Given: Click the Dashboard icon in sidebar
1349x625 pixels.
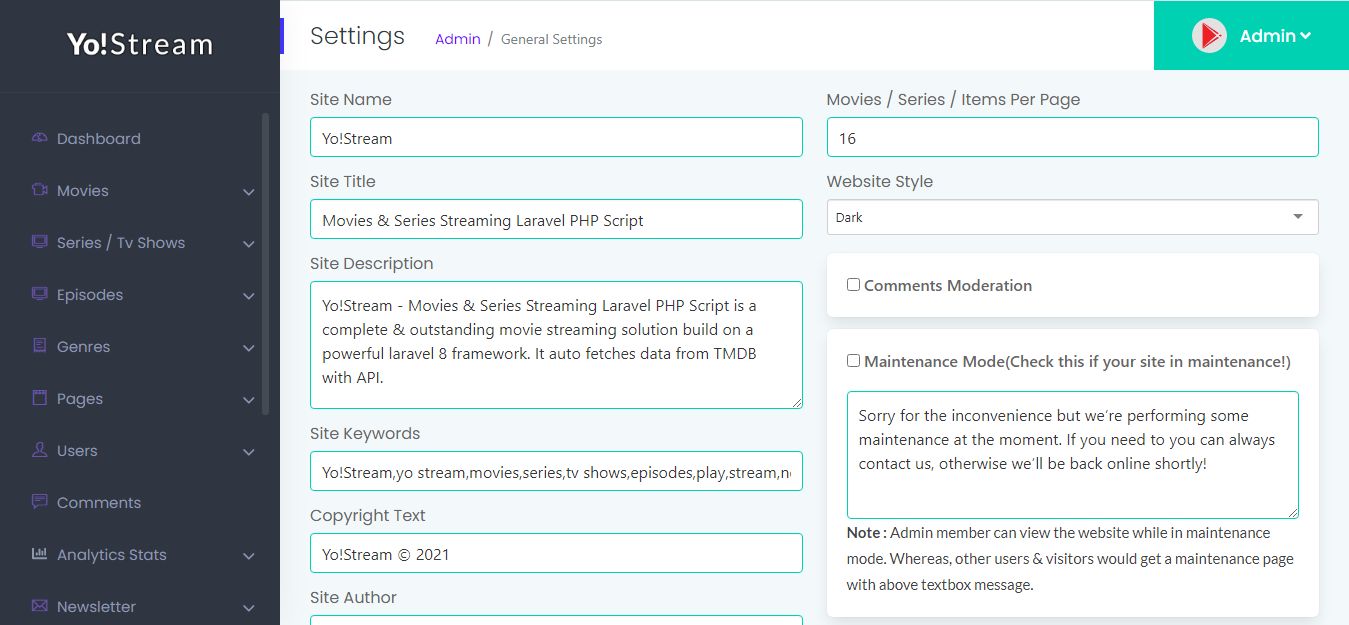Looking at the screenshot, I should 40,138.
